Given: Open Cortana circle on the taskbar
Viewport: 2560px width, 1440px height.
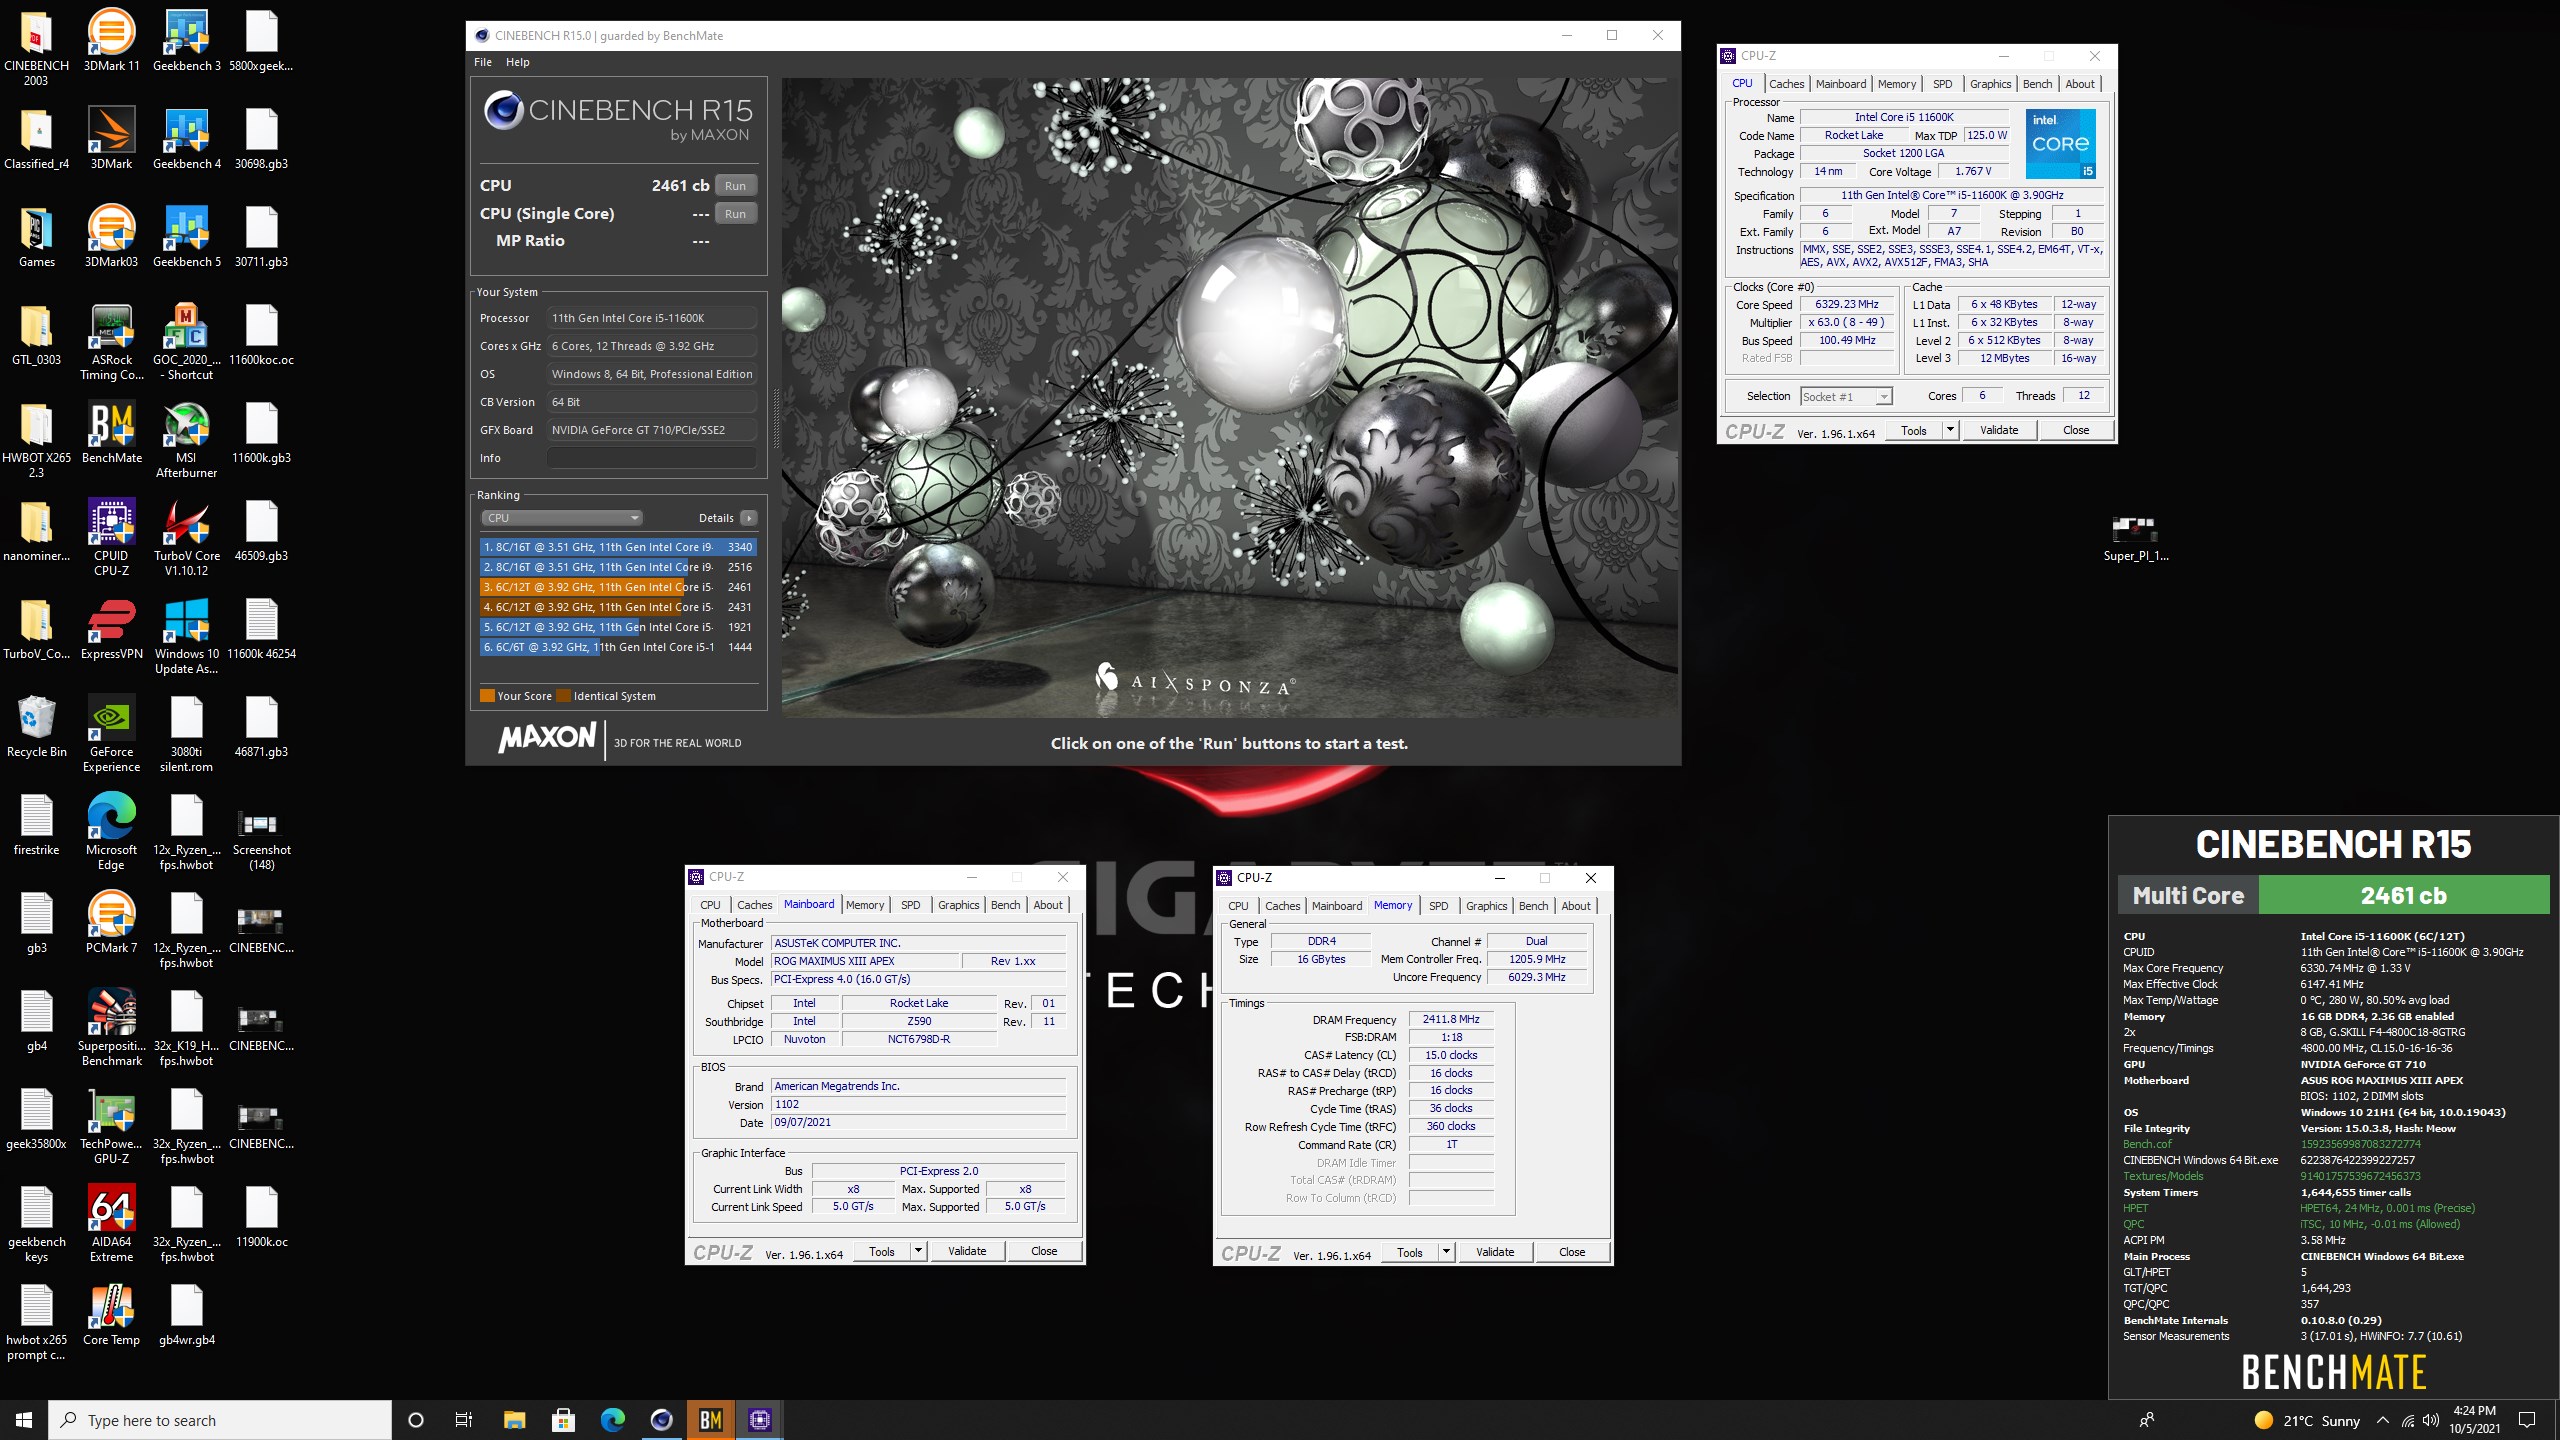Looking at the screenshot, I should click(x=416, y=1419).
